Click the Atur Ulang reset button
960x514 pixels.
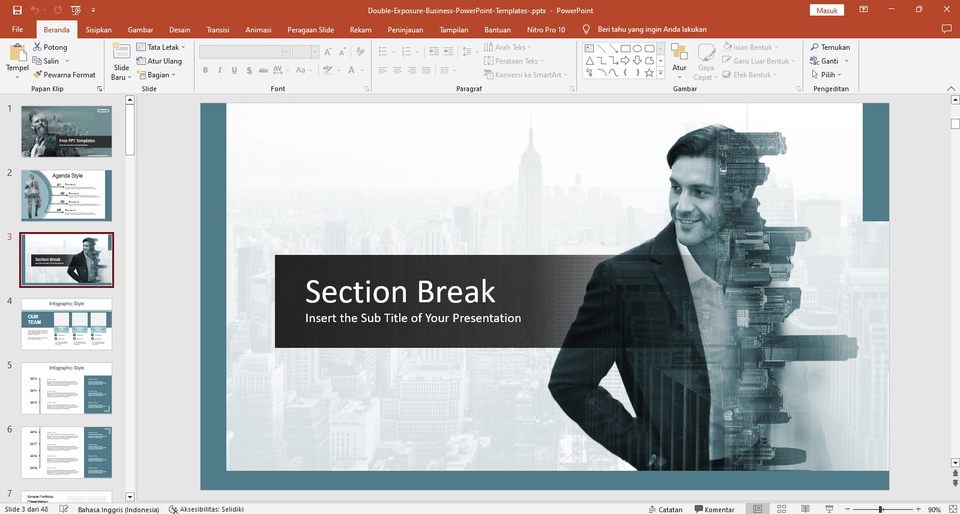tap(159, 61)
